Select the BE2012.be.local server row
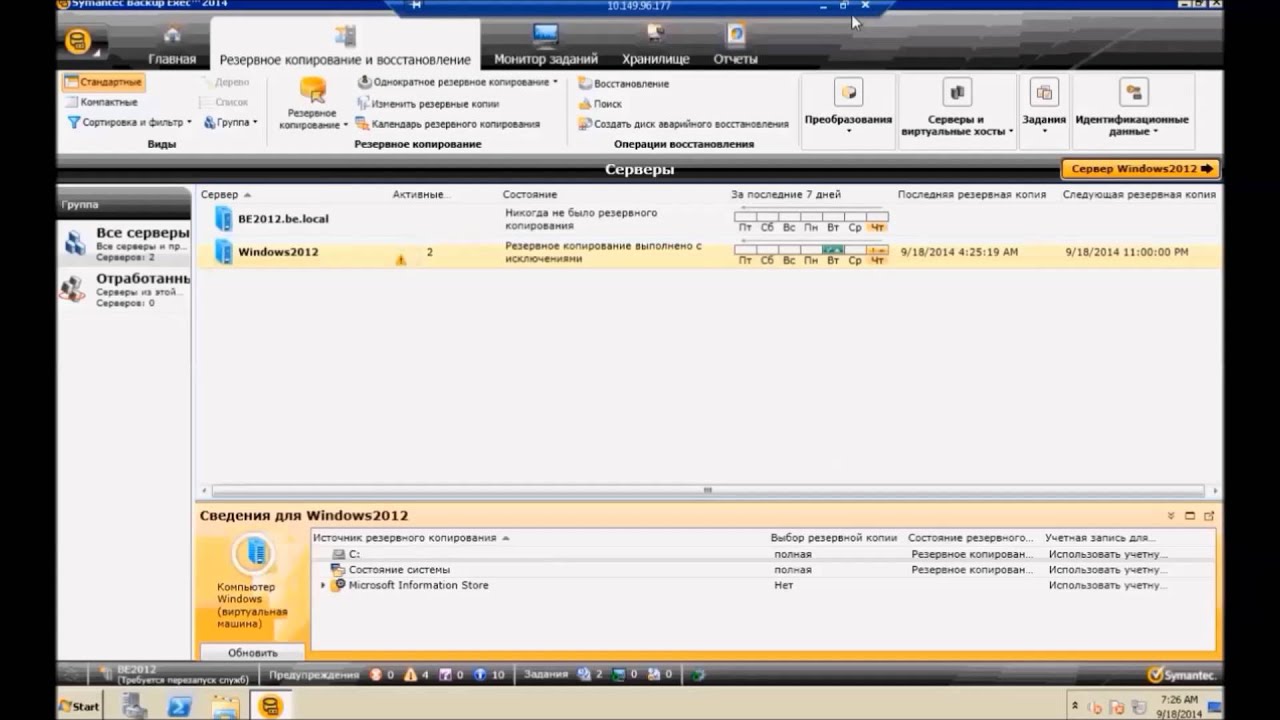The image size is (1280, 720). point(708,219)
